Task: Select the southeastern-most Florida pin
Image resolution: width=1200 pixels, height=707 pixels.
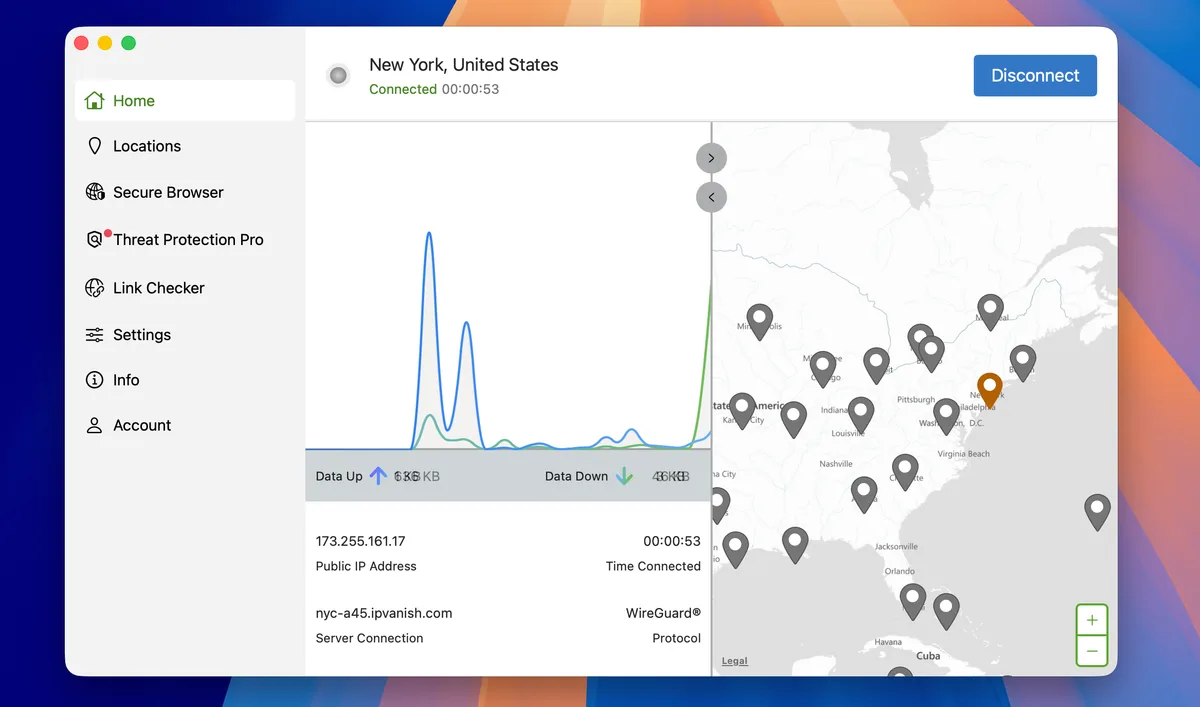Action: (x=946, y=609)
